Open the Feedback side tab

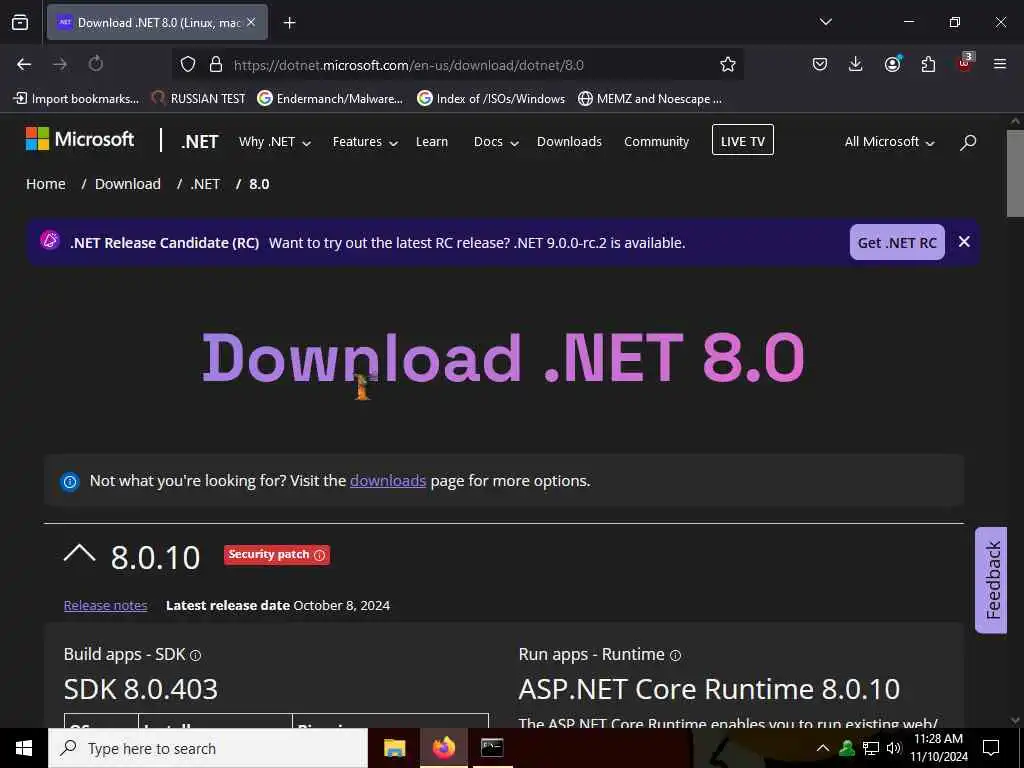pos(991,580)
